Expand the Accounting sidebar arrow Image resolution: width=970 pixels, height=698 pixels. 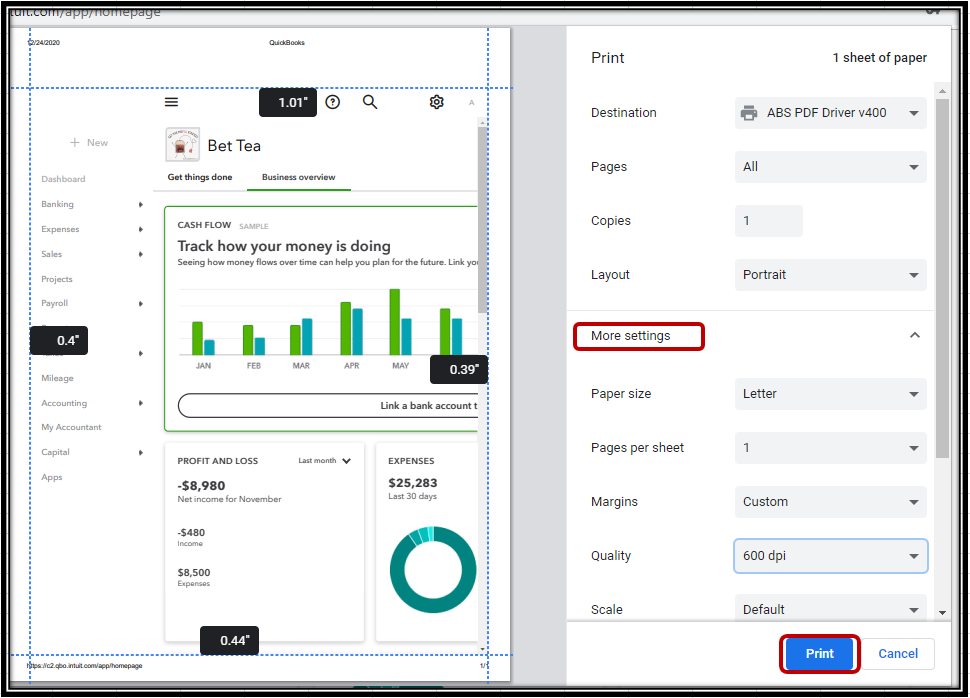pos(141,403)
